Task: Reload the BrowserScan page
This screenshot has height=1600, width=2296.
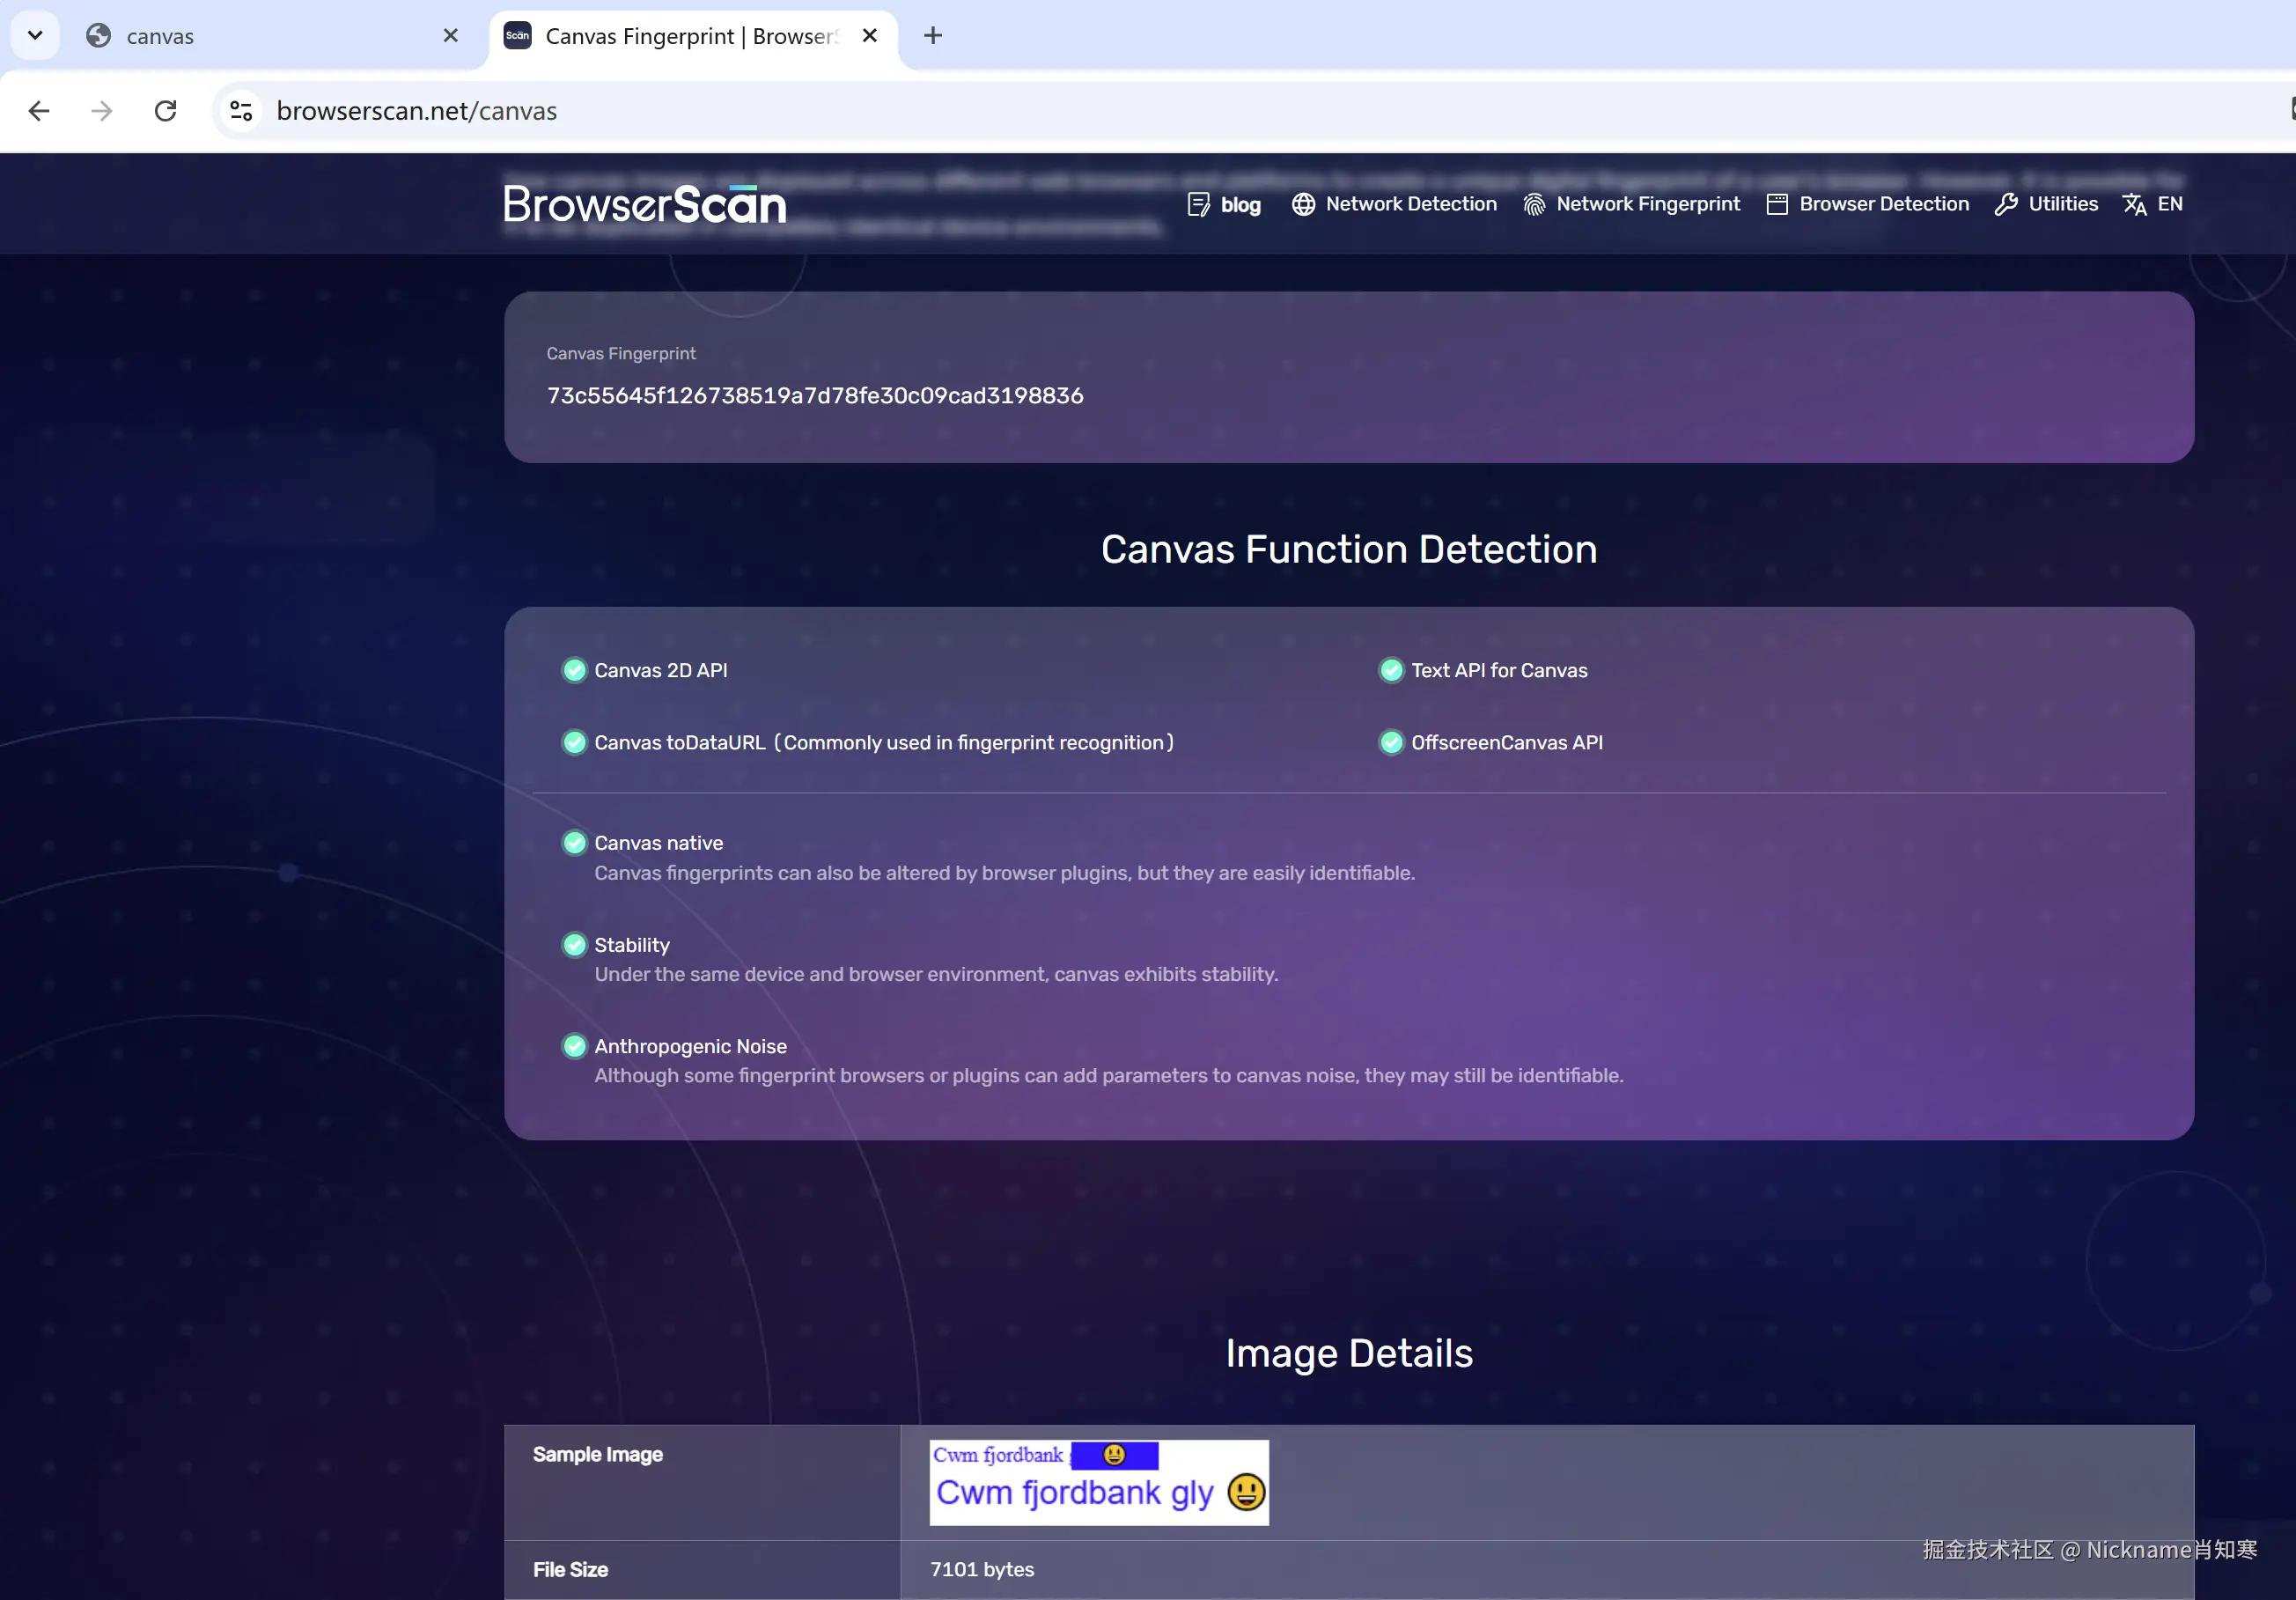Action: click(x=166, y=111)
